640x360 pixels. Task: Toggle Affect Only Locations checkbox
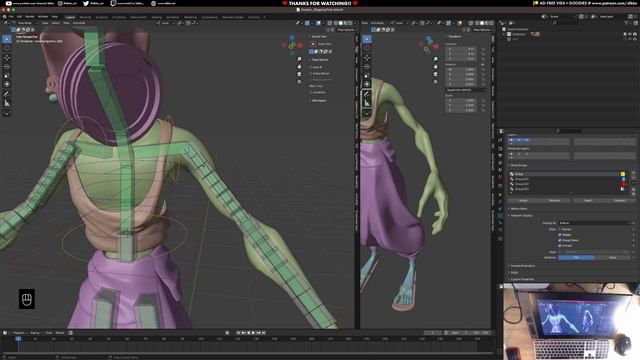pyautogui.click(x=311, y=92)
